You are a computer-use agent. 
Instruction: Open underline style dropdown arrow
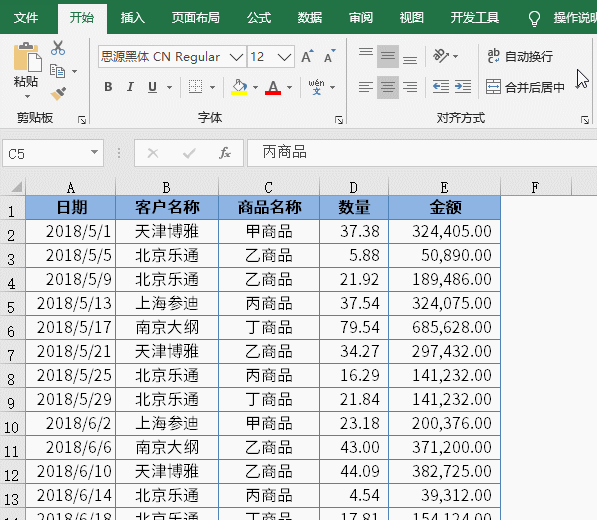(x=169, y=88)
